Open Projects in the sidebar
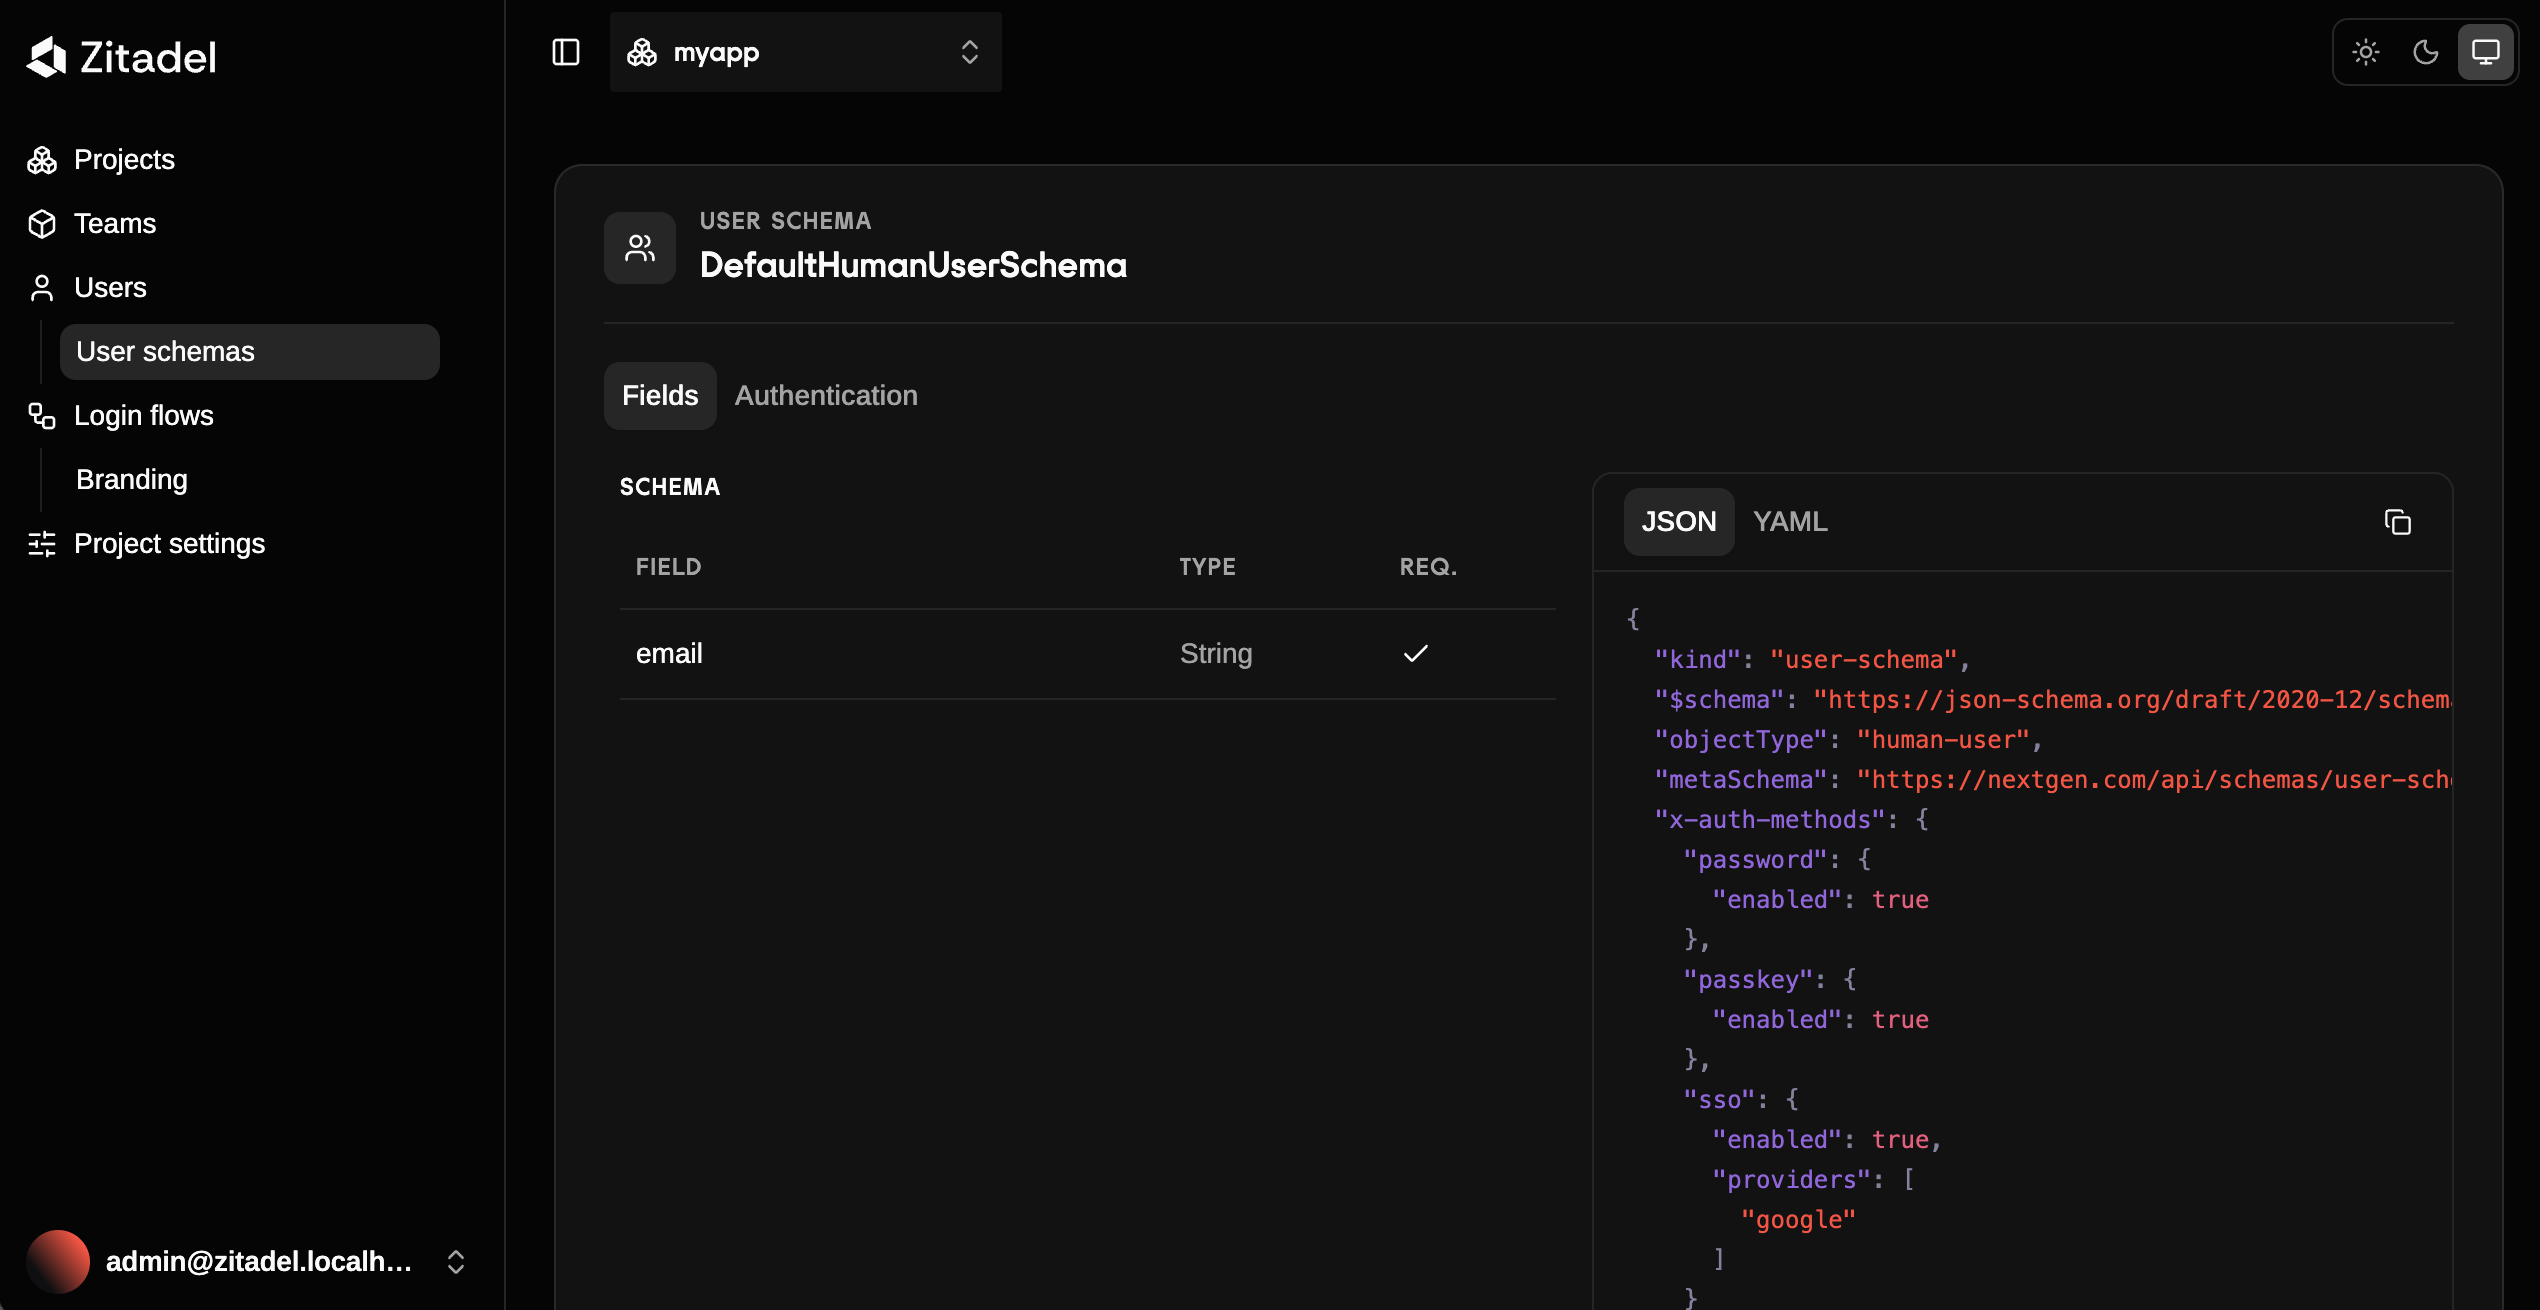2540x1310 pixels. [124, 160]
